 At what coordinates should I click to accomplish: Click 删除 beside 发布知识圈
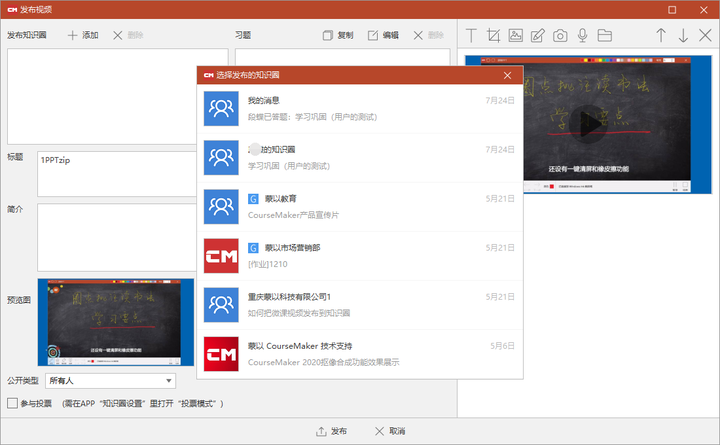tap(128, 35)
